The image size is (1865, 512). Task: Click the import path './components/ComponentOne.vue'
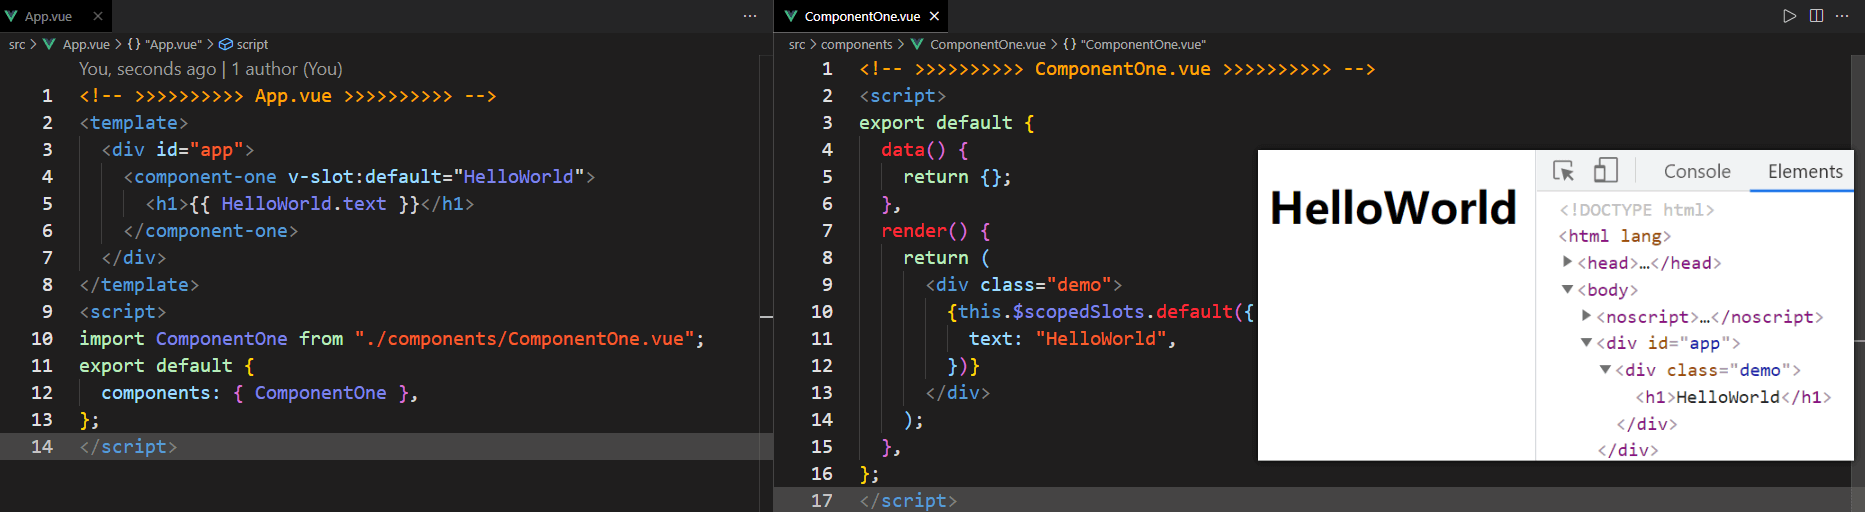(x=524, y=339)
